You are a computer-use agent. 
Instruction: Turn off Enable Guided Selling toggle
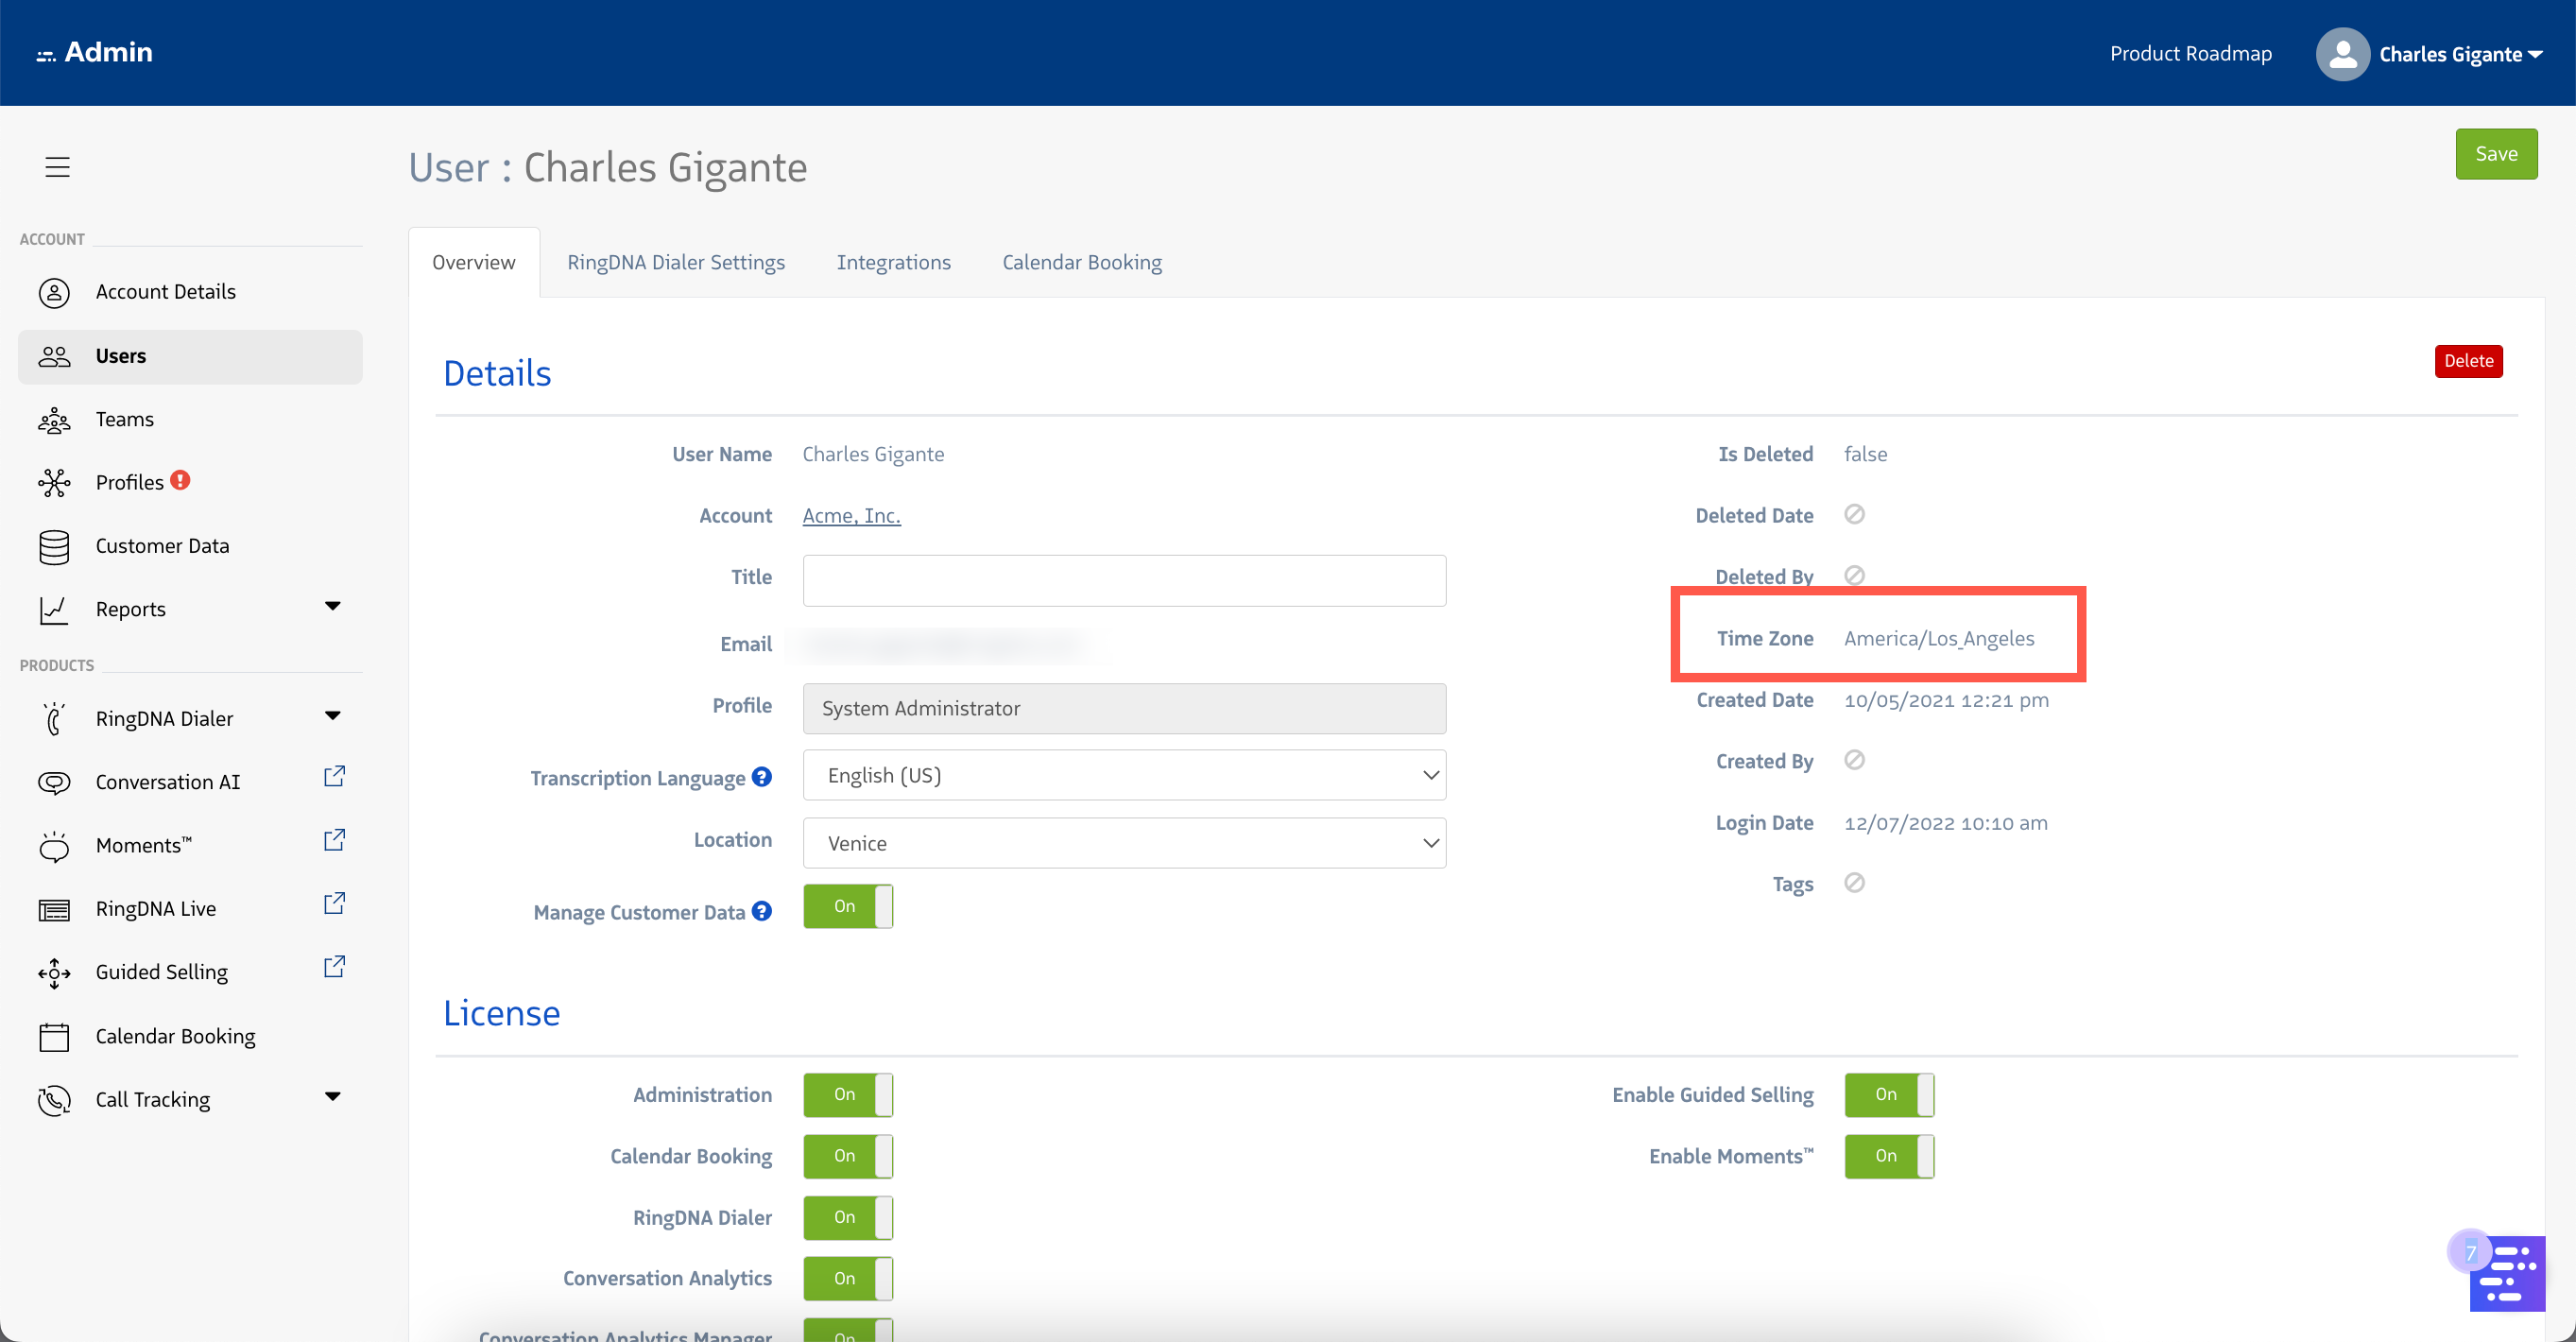[x=1888, y=1095]
